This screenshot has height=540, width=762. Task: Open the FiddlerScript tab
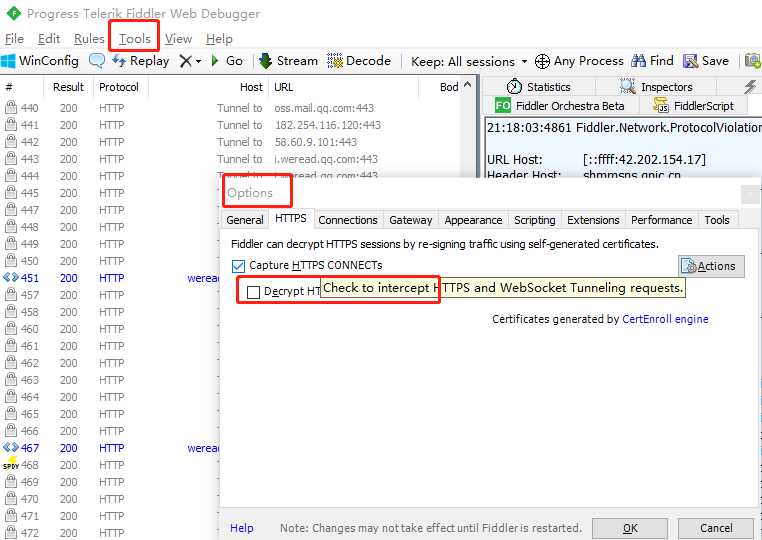click(x=693, y=105)
